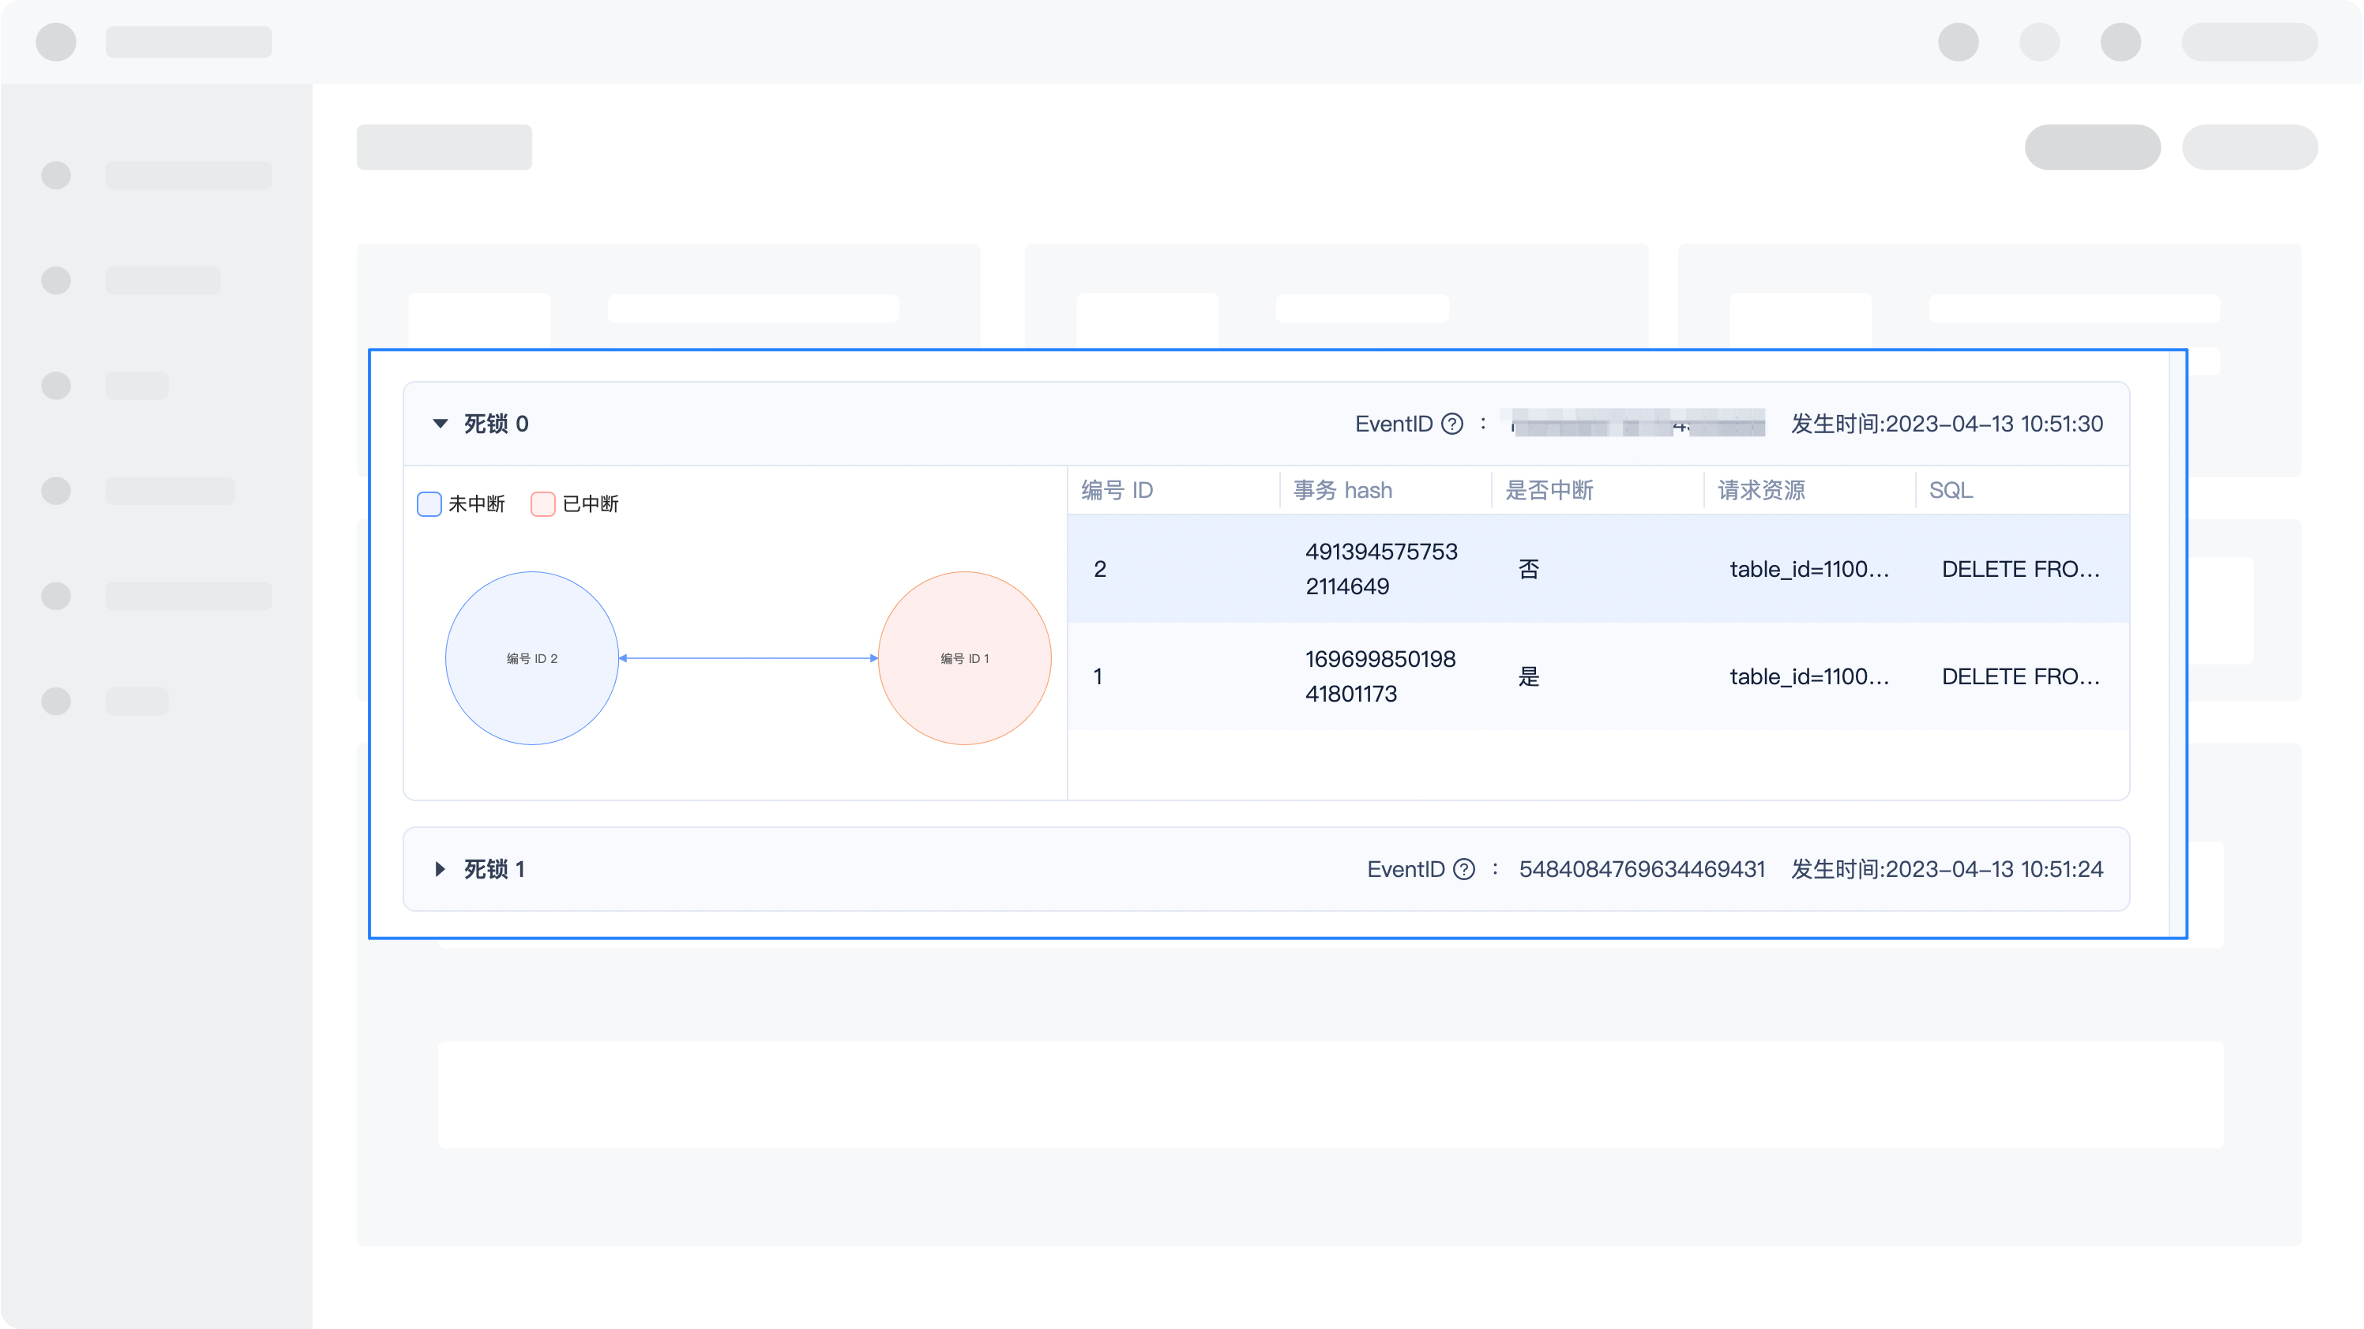Click the 死锁 1 title text
2364x1329 pixels.
(495, 869)
